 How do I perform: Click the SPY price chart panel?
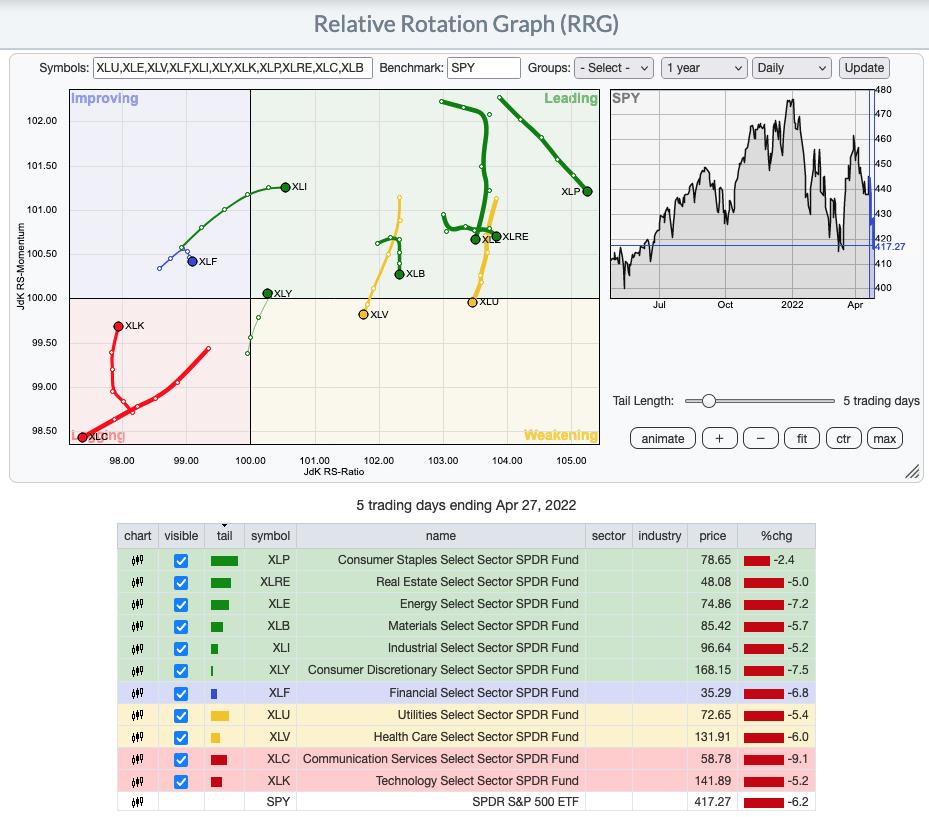(x=742, y=194)
